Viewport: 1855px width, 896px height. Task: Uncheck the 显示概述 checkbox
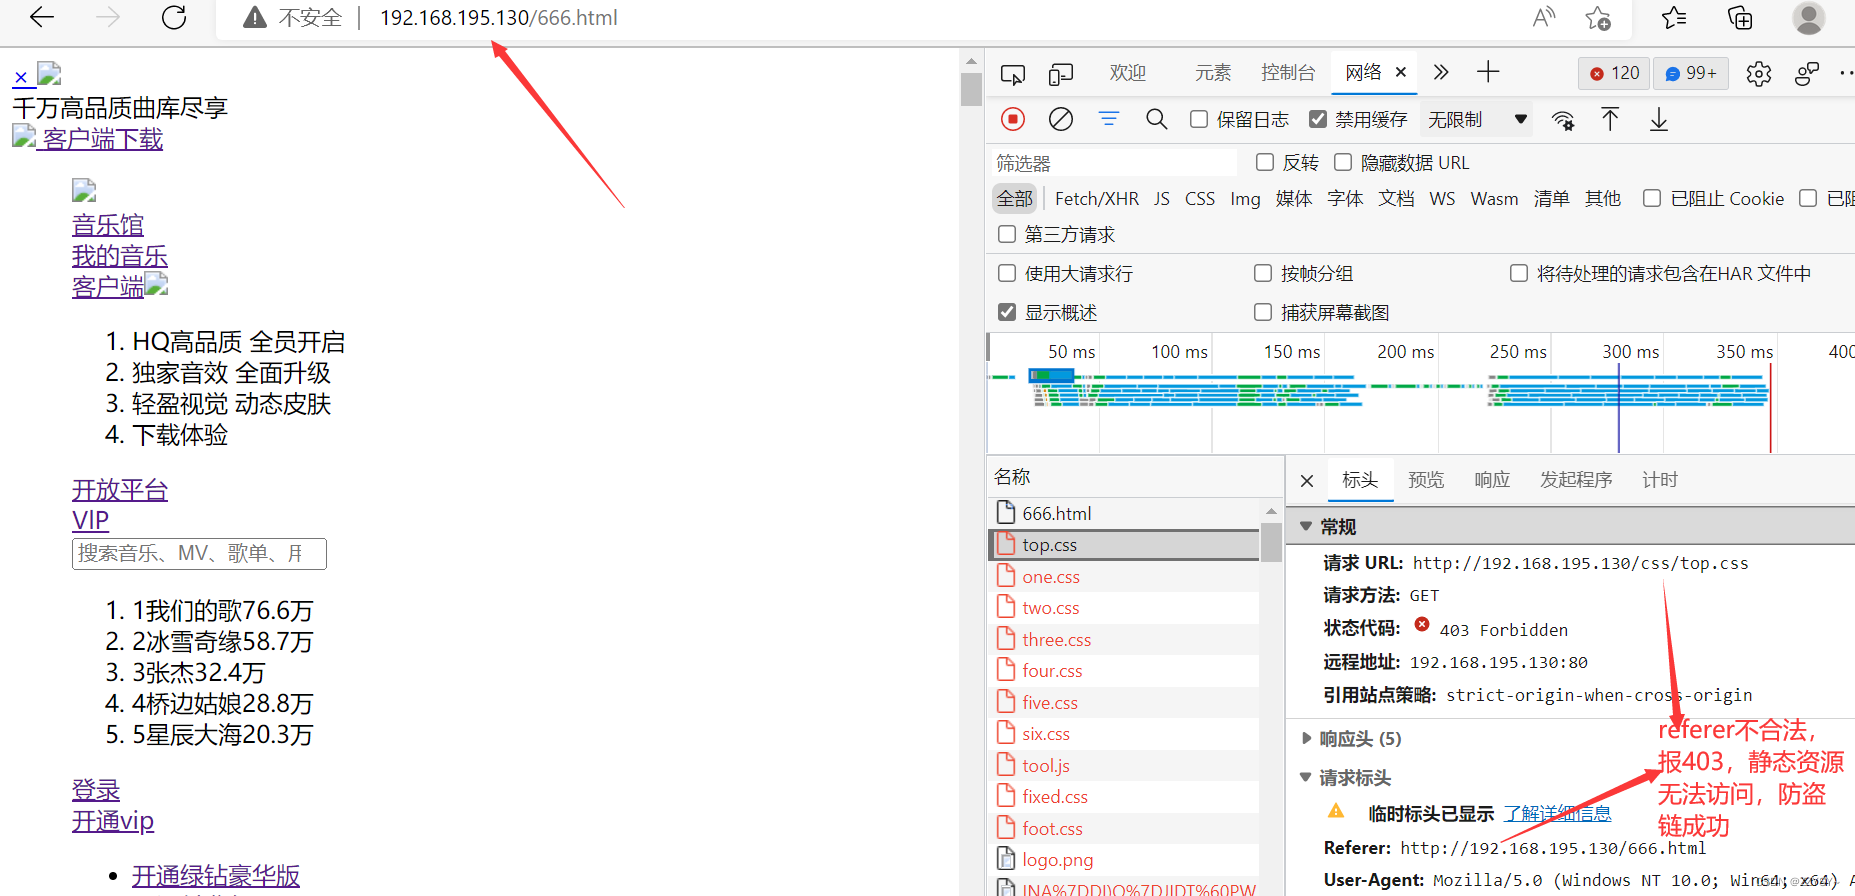(x=1007, y=312)
